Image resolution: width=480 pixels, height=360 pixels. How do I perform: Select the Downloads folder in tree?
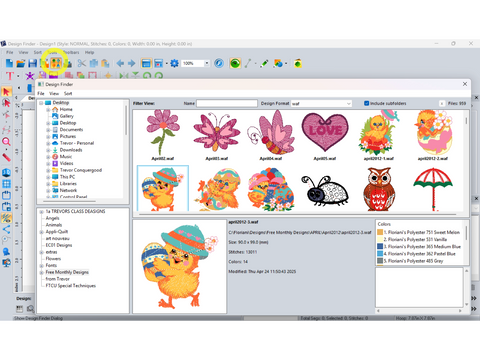tap(71, 150)
